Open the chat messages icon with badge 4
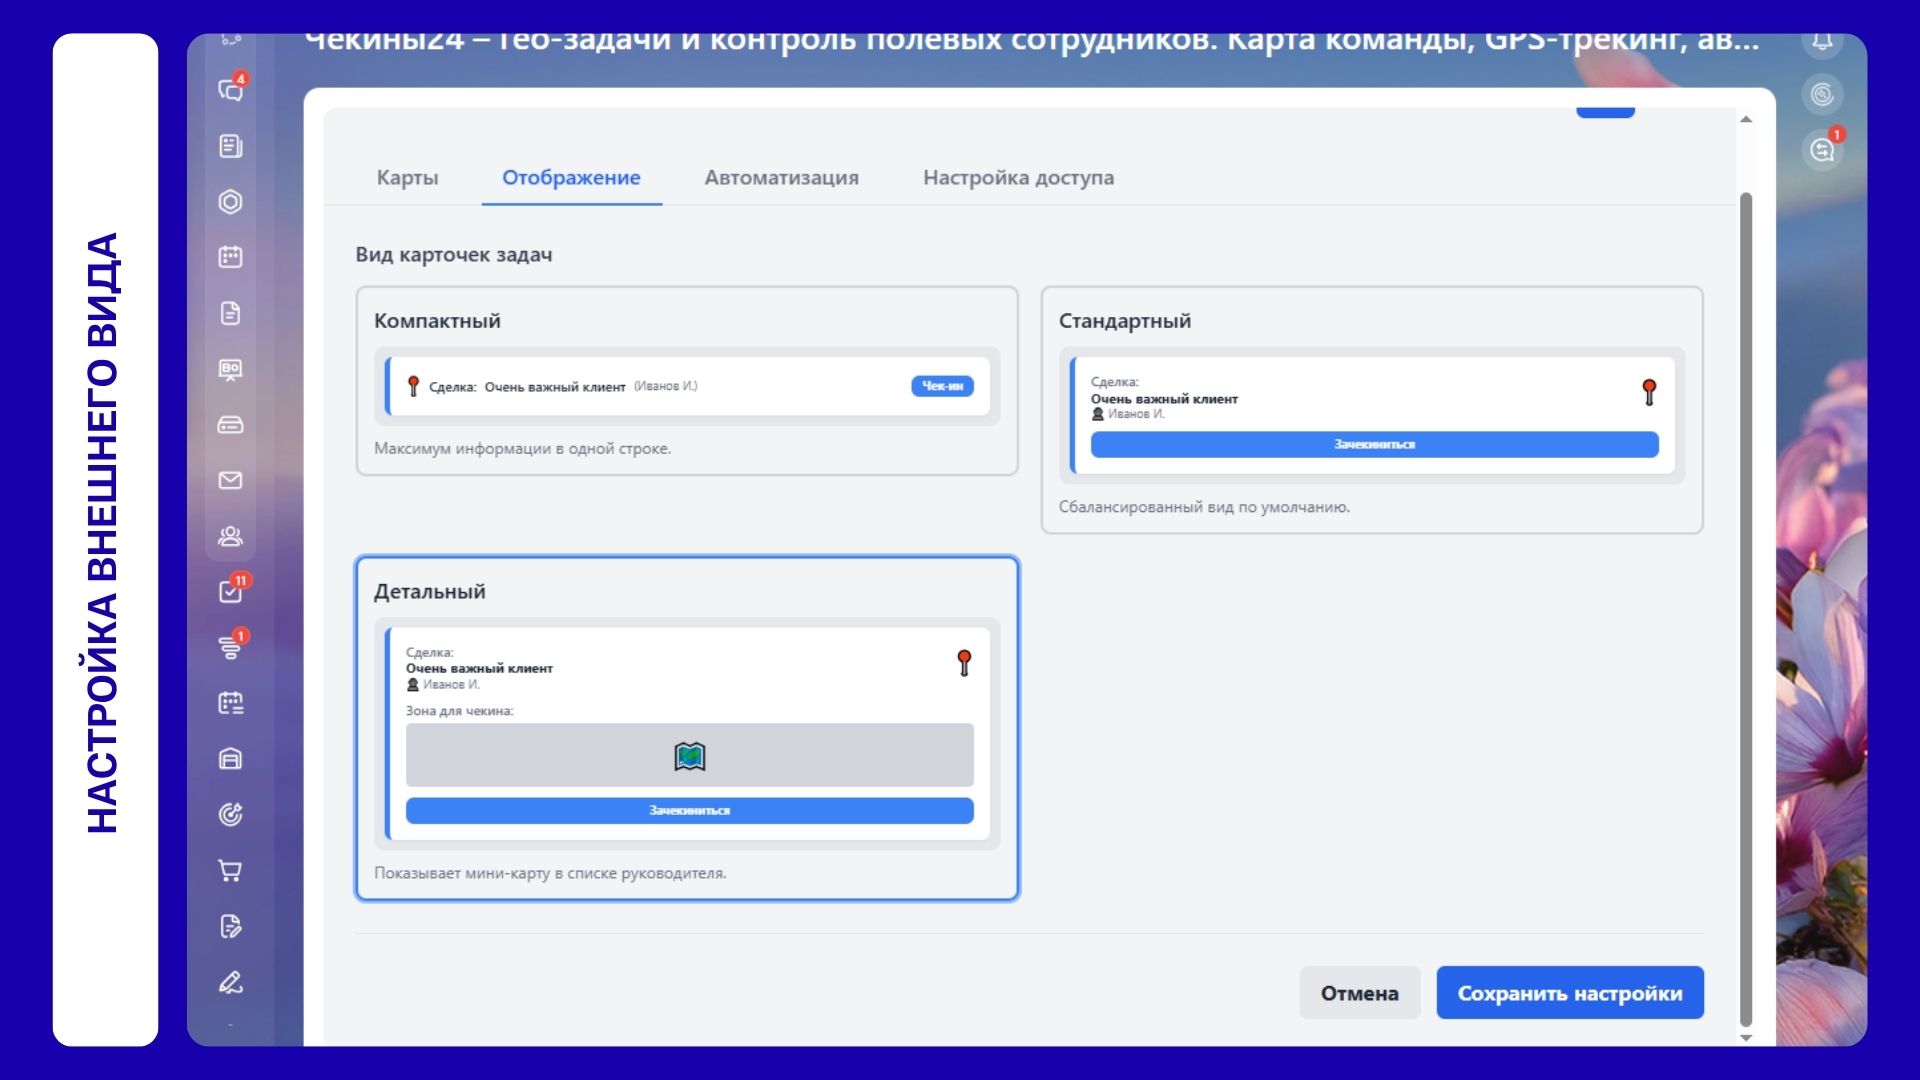The height and width of the screenshot is (1080, 1920). point(231,90)
